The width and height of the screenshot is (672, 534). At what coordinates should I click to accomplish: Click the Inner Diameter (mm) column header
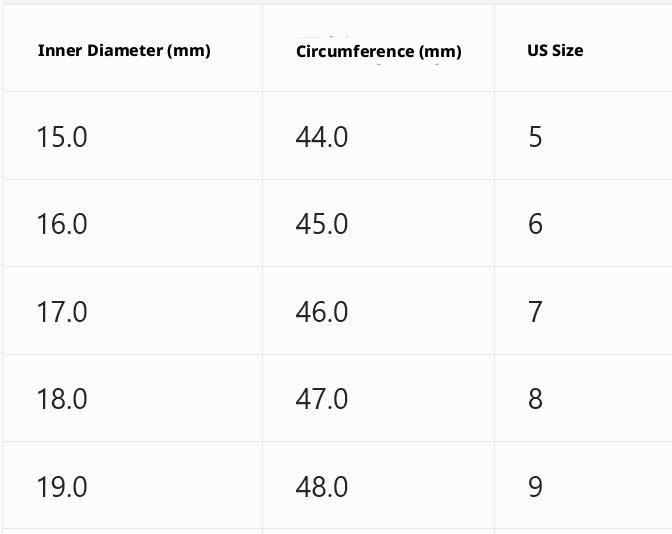tap(124, 50)
